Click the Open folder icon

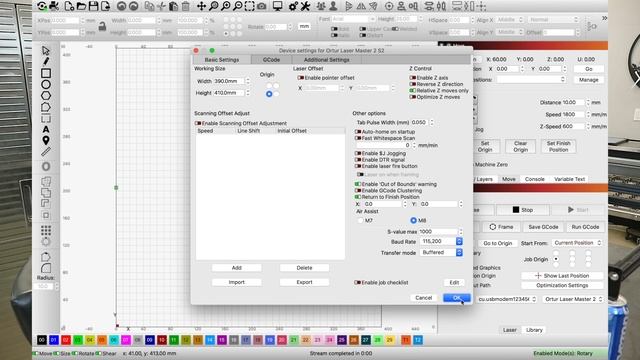(81, 6)
